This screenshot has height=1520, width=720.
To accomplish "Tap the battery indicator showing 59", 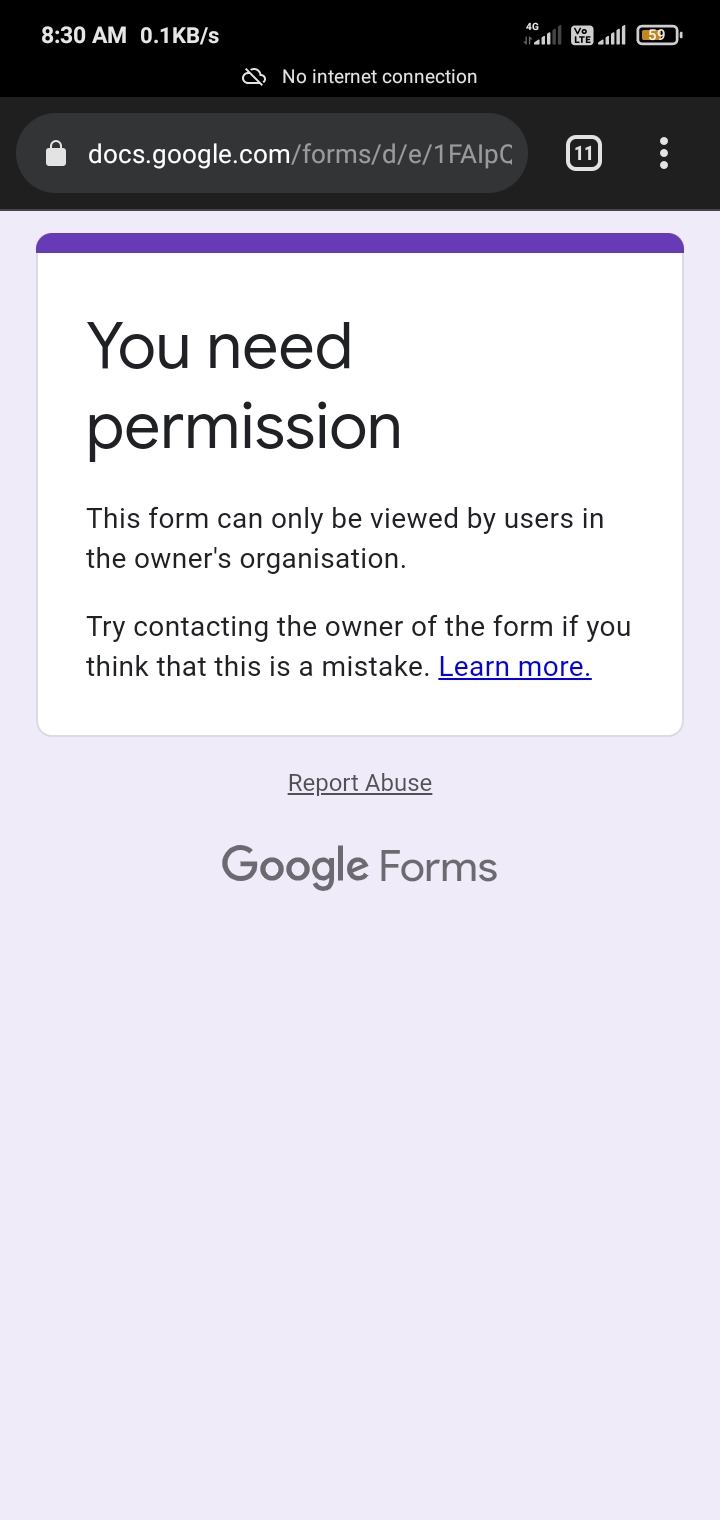I will click(x=657, y=34).
